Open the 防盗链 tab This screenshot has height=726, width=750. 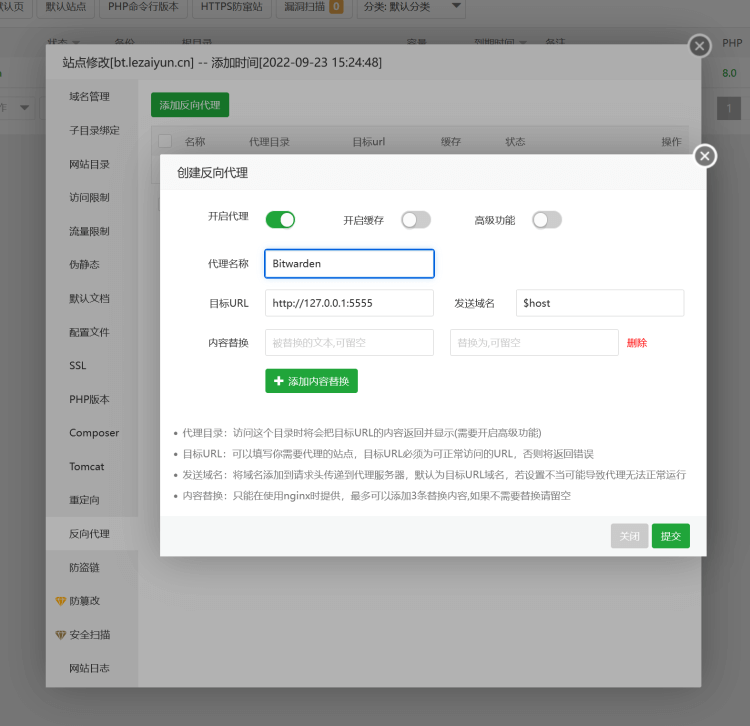click(85, 568)
